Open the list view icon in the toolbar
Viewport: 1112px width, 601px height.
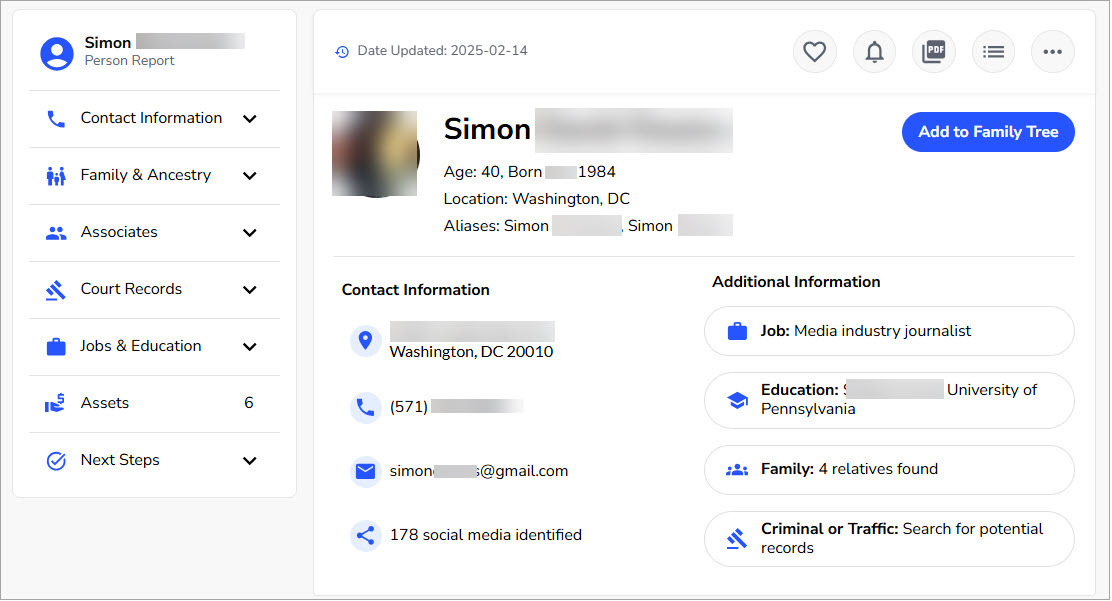click(993, 51)
